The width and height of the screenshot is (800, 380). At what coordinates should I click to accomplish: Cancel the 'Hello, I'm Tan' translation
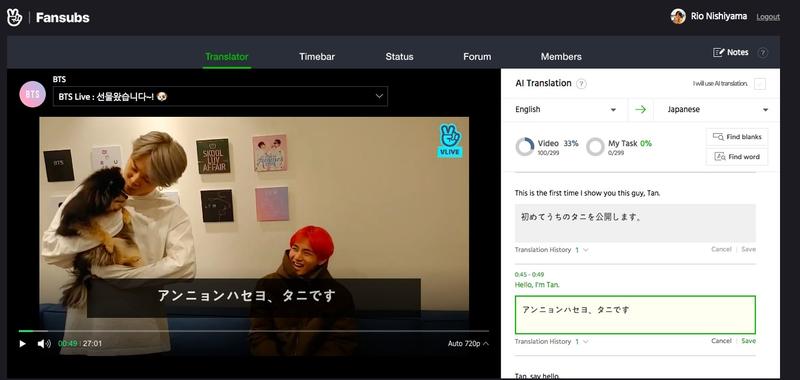(x=721, y=341)
